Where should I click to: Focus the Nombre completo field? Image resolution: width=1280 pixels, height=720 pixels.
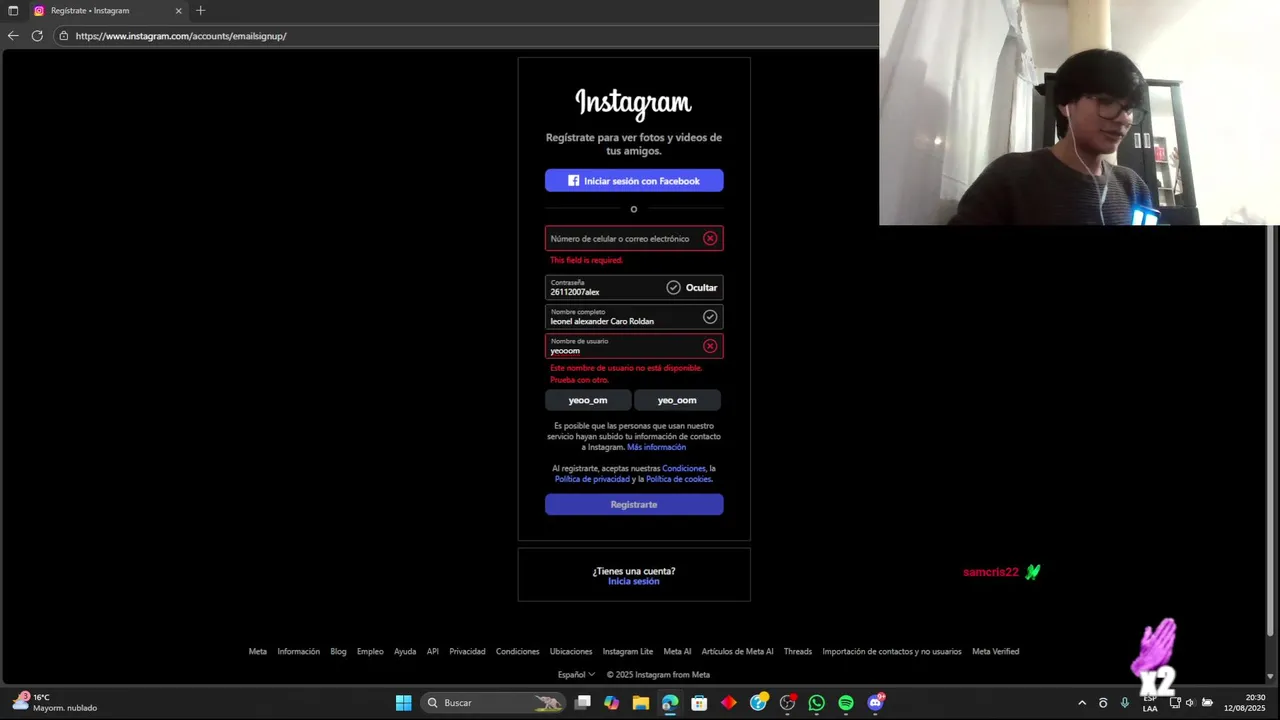click(x=634, y=317)
